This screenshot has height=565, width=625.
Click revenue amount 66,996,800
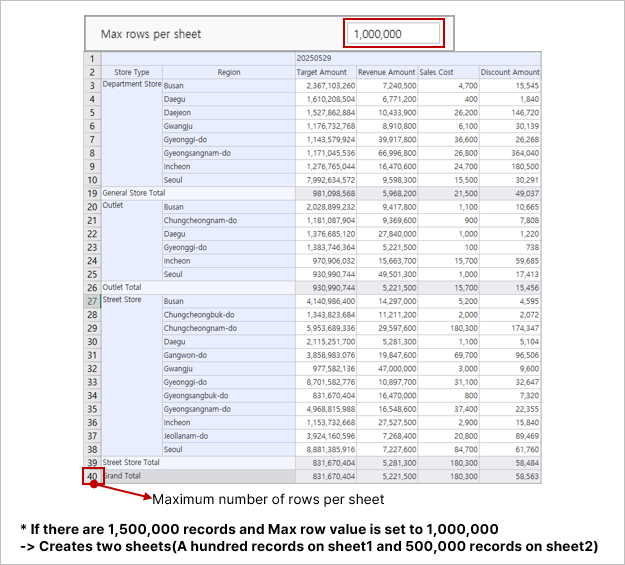pyautogui.click(x=387, y=153)
